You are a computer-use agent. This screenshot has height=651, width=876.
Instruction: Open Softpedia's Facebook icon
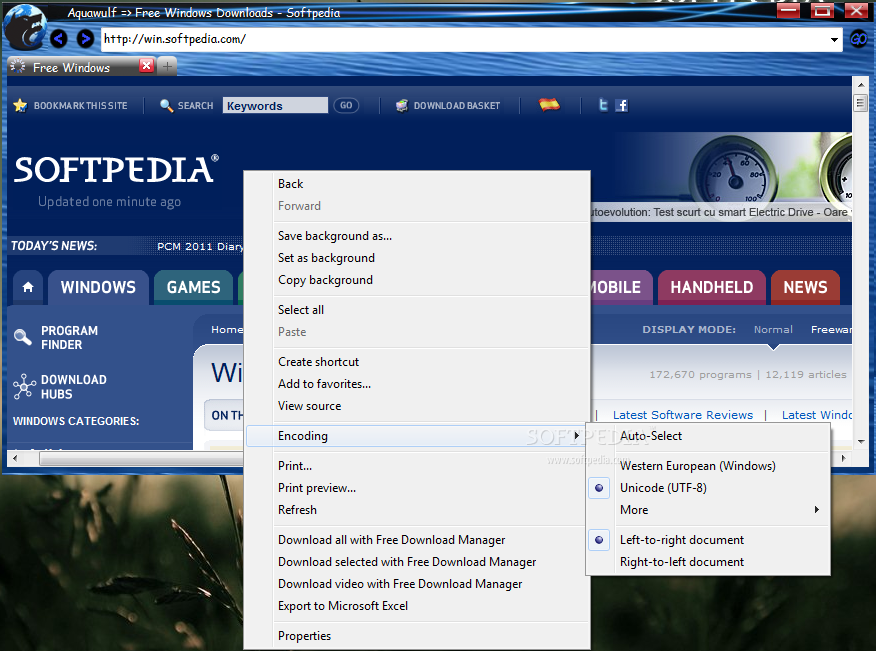(621, 105)
